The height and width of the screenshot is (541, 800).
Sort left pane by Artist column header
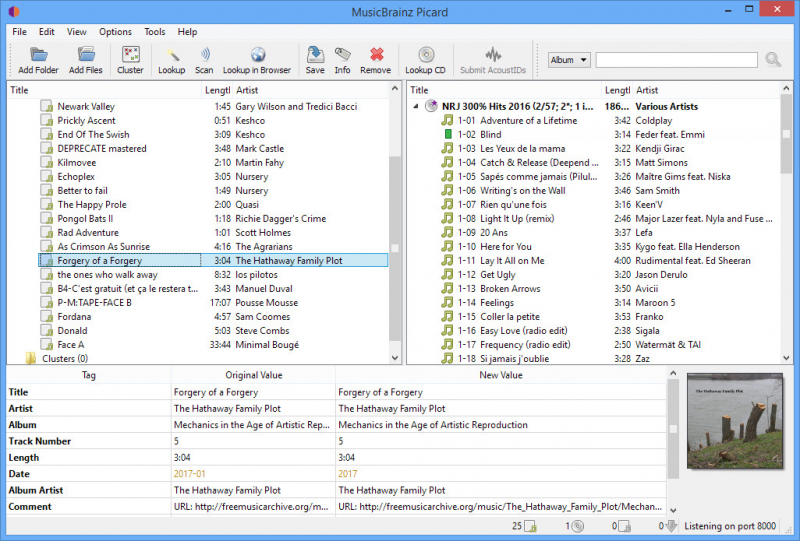(311, 90)
